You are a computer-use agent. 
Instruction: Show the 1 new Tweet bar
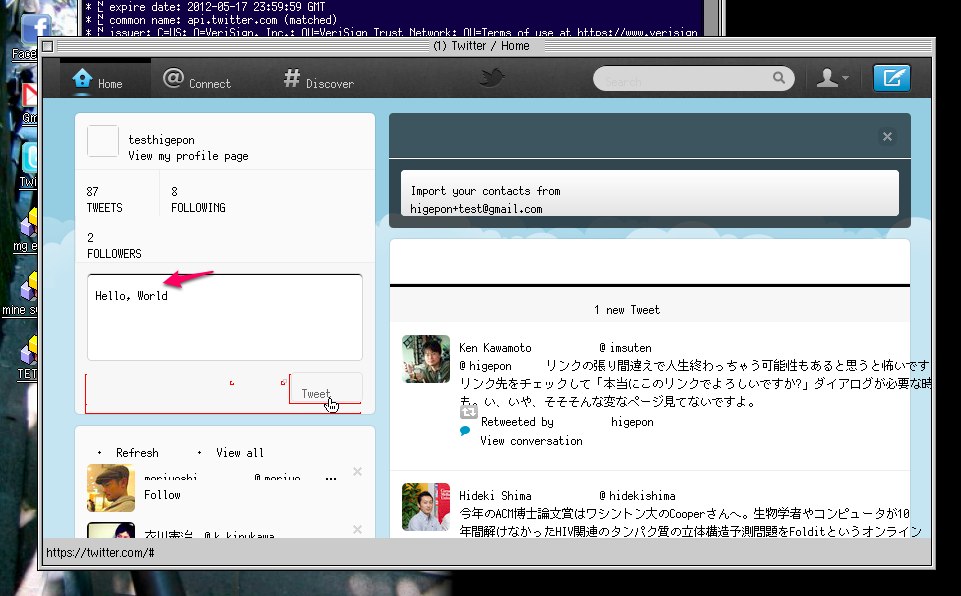(x=650, y=310)
